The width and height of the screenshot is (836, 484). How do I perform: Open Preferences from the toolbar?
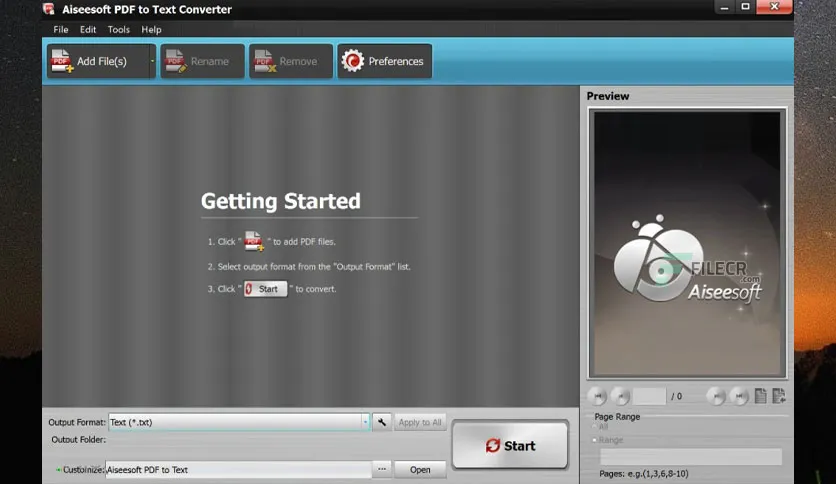pyautogui.click(x=384, y=61)
